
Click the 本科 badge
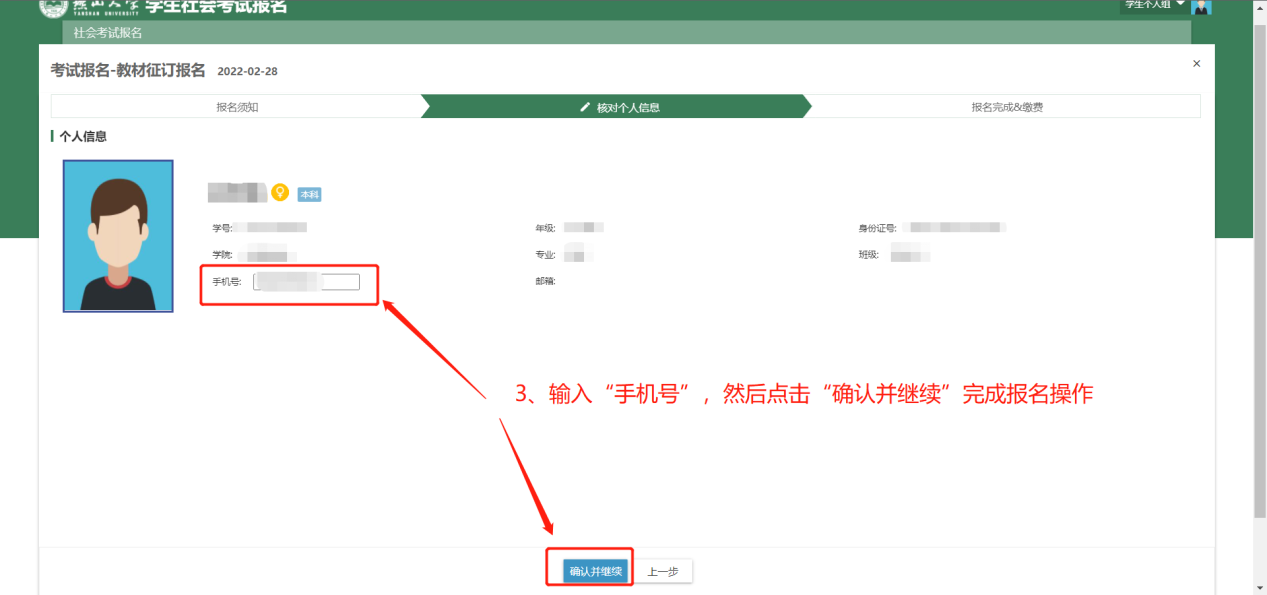pyautogui.click(x=309, y=195)
